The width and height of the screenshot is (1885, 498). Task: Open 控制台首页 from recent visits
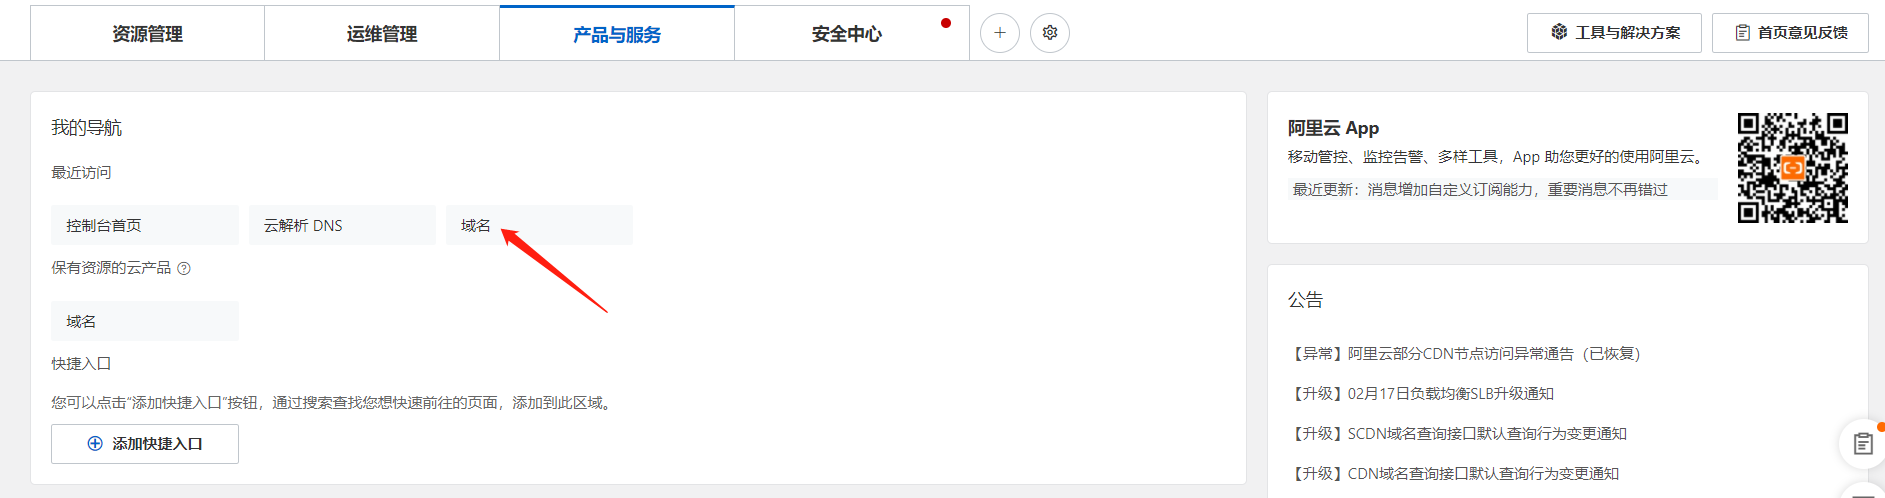tap(145, 225)
